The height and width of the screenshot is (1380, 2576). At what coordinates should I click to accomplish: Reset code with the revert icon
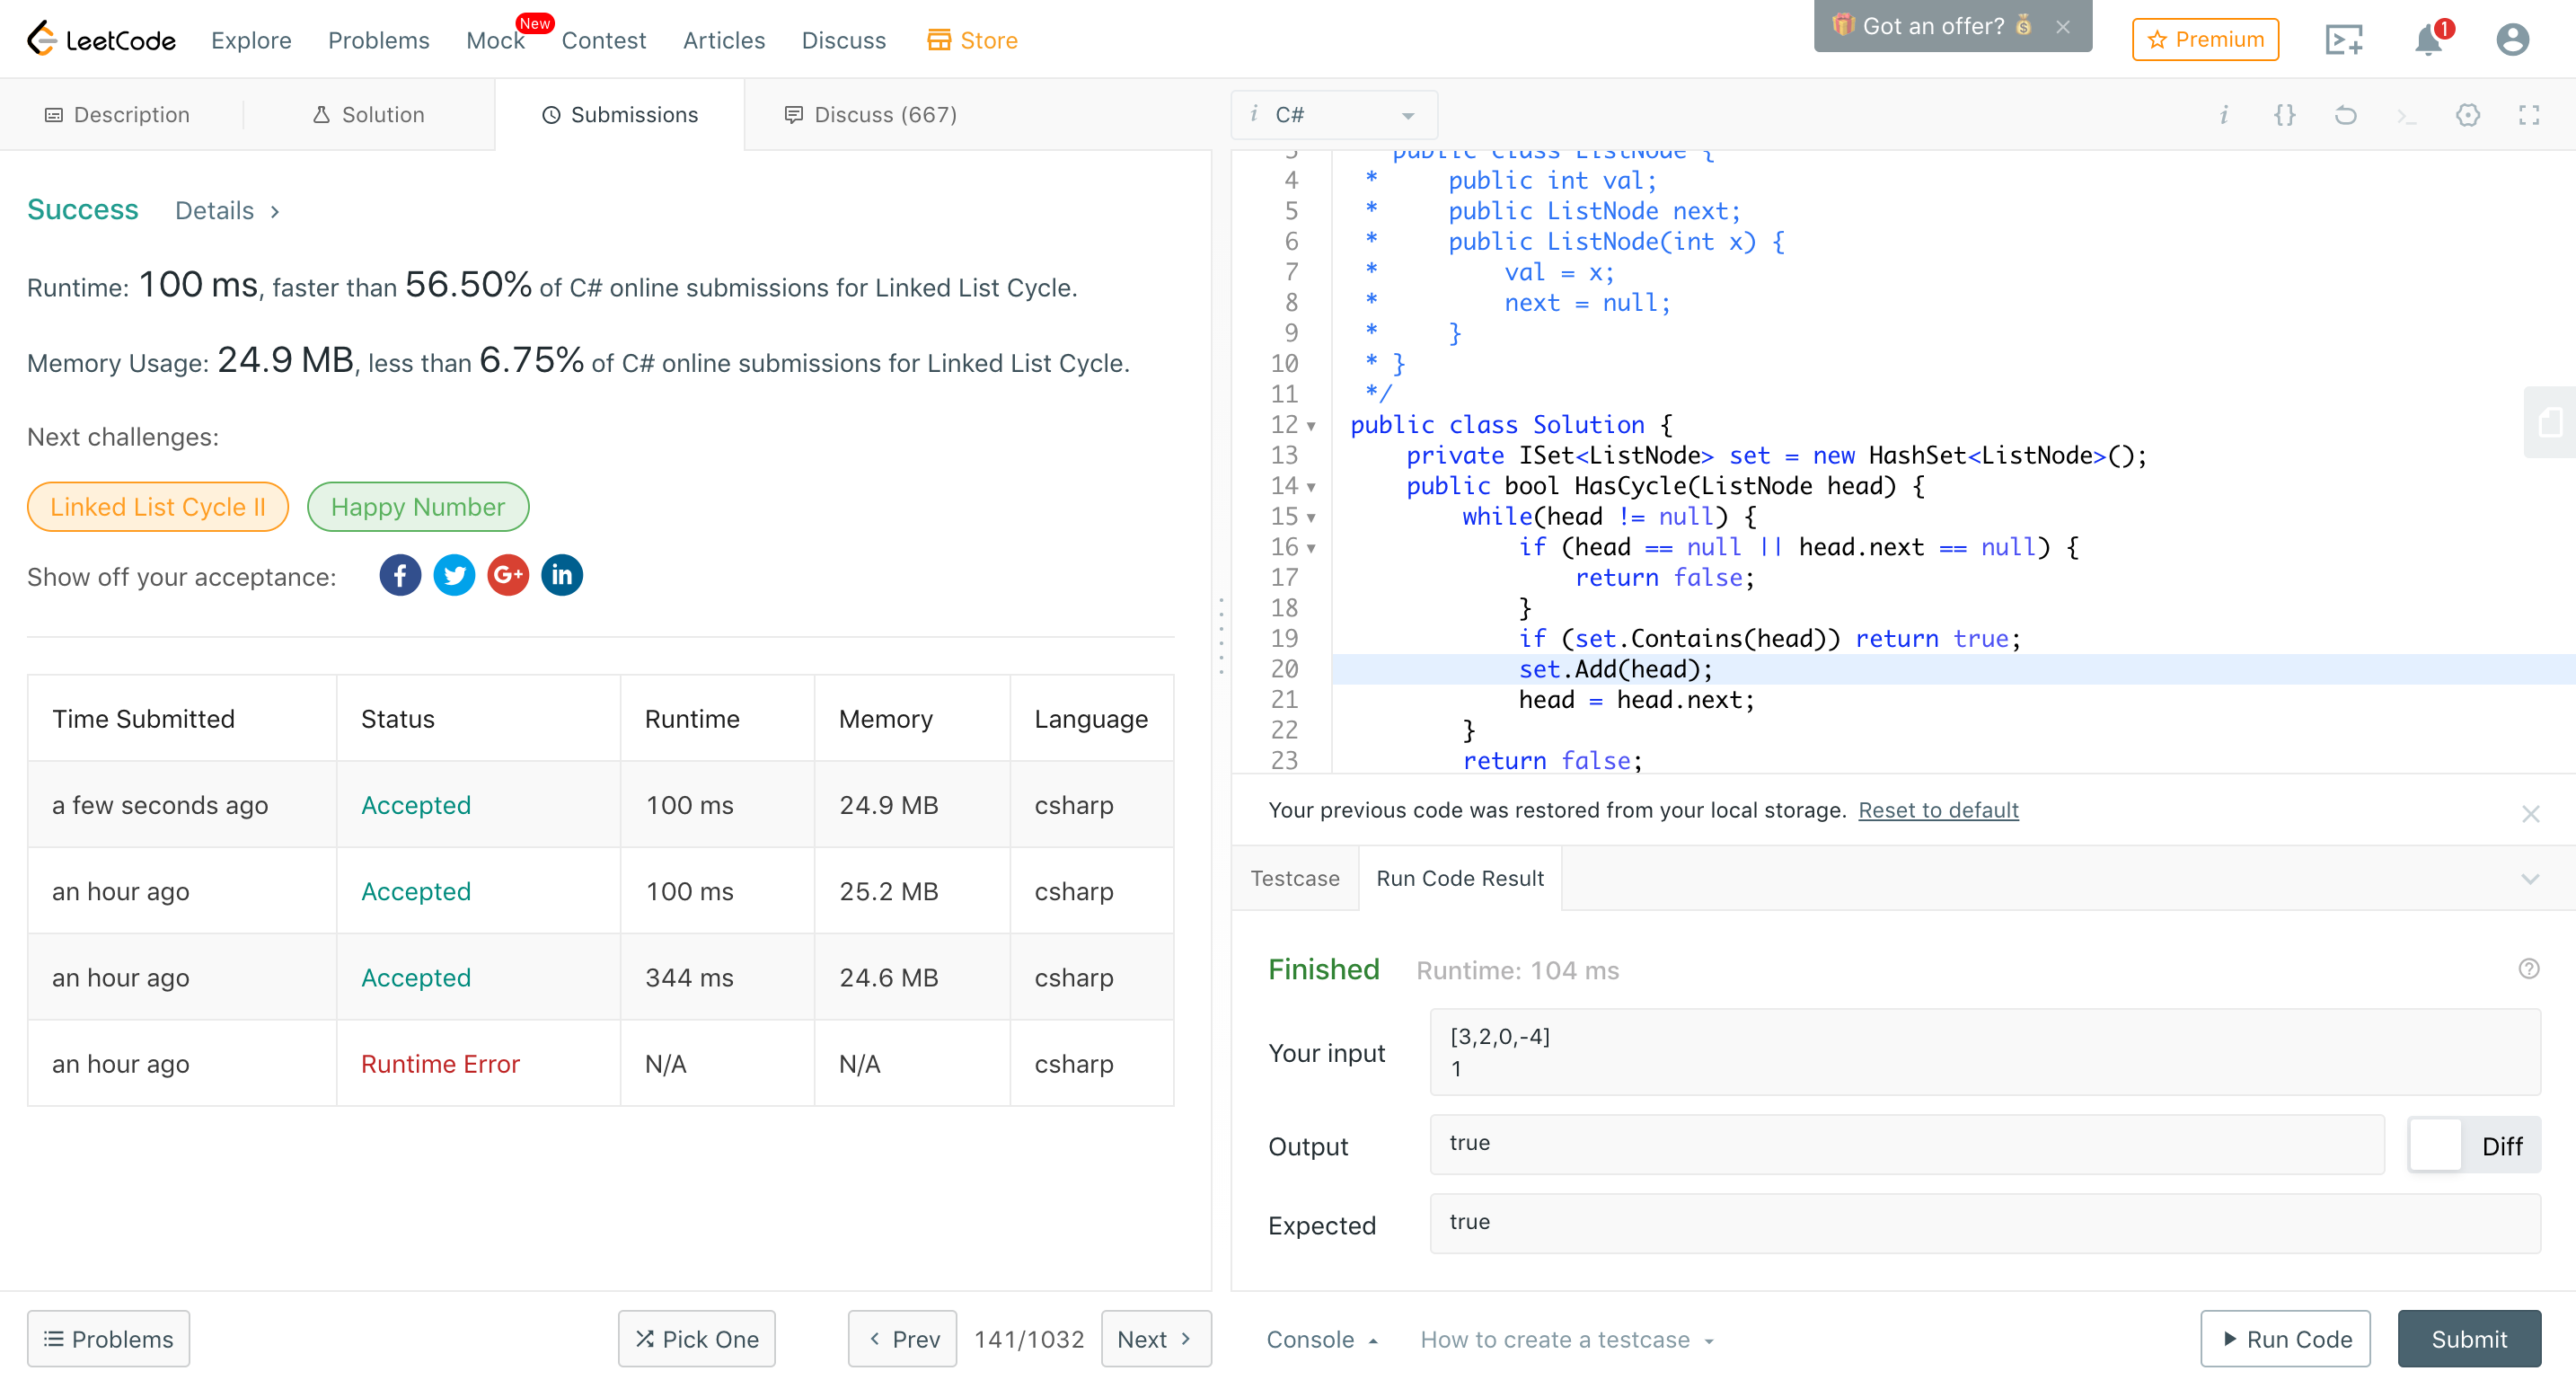pos(2345,115)
